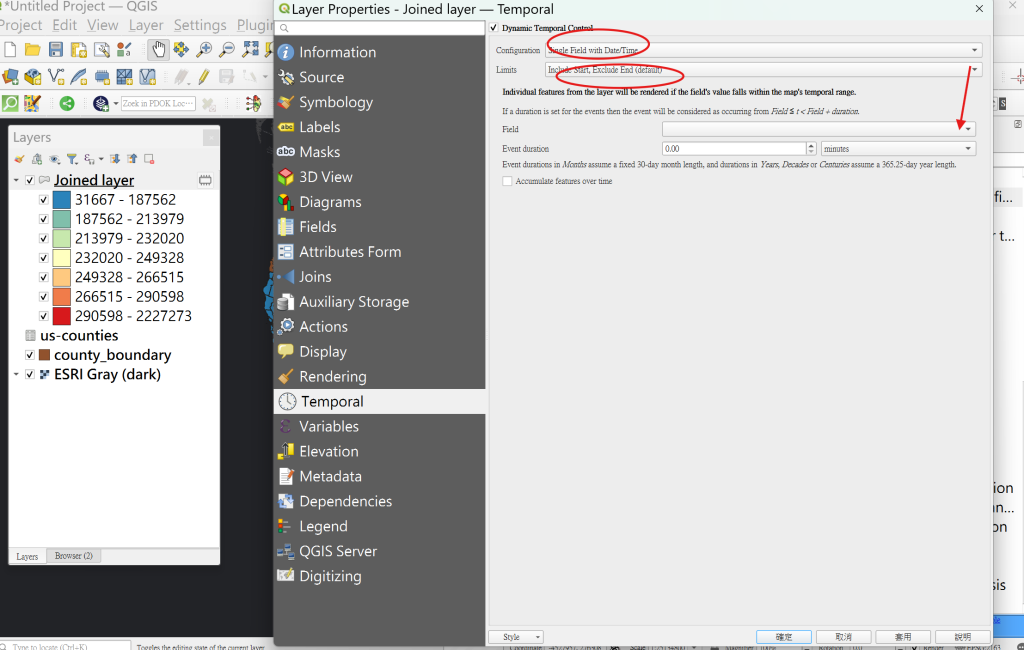Select the Zoom In magnifier tool

click(204, 50)
